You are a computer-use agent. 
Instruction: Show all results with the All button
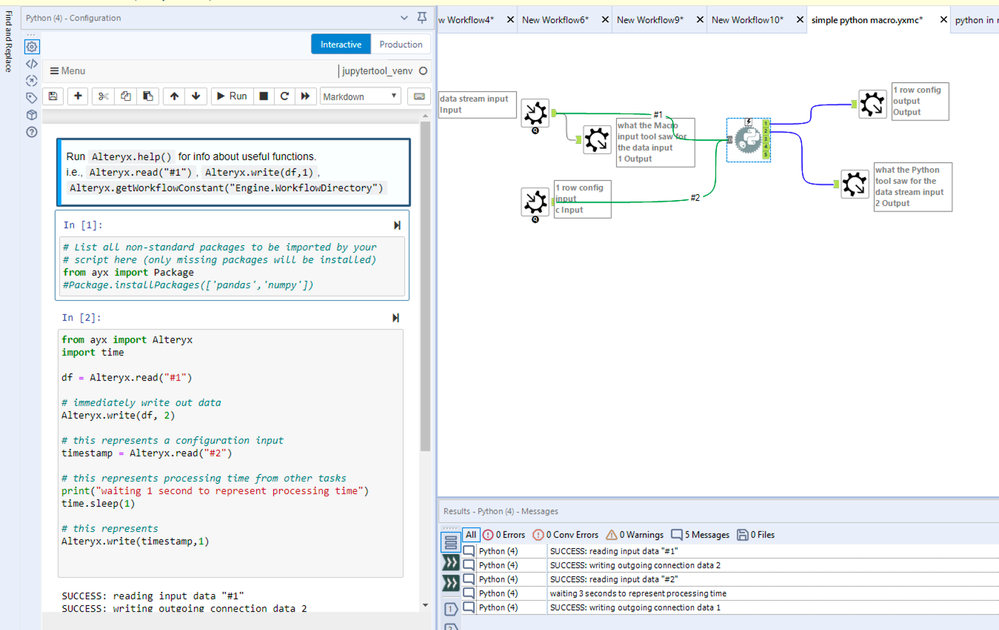pos(471,535)
